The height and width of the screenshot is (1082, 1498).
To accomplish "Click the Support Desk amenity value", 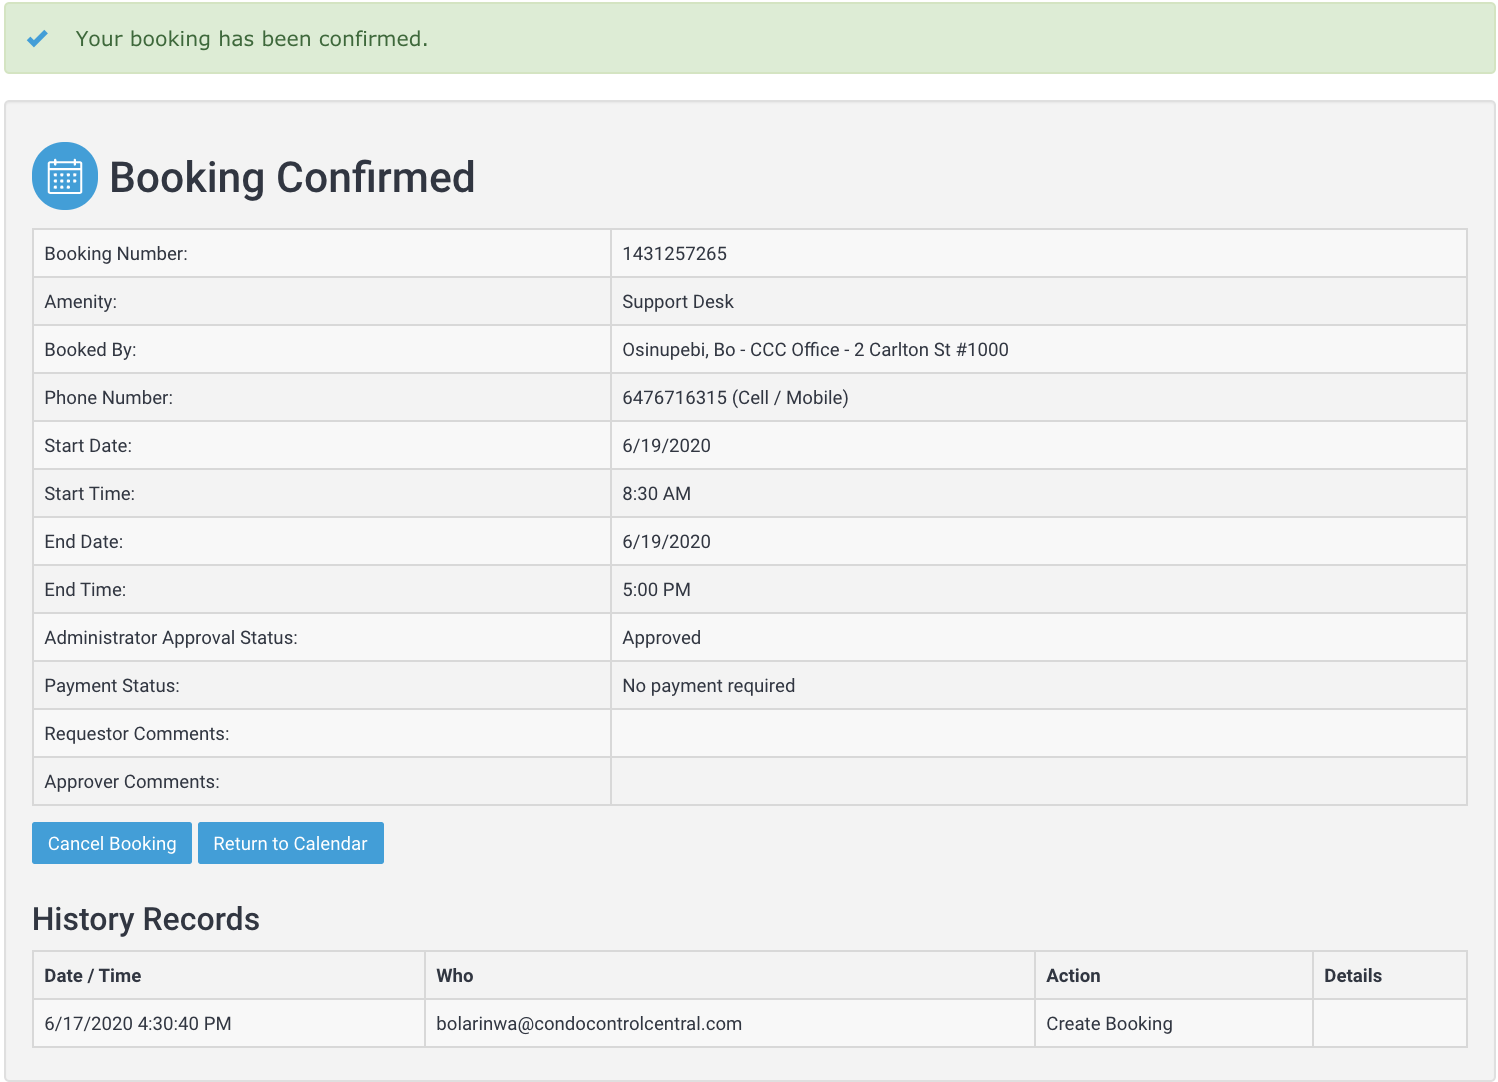I will pyautogui.click(x=677, y=302).
